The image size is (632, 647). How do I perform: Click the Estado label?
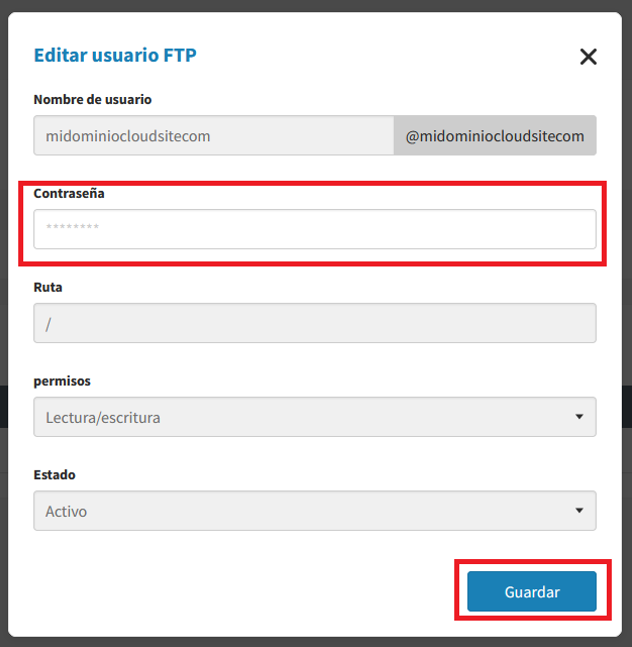tap(54, 475)
